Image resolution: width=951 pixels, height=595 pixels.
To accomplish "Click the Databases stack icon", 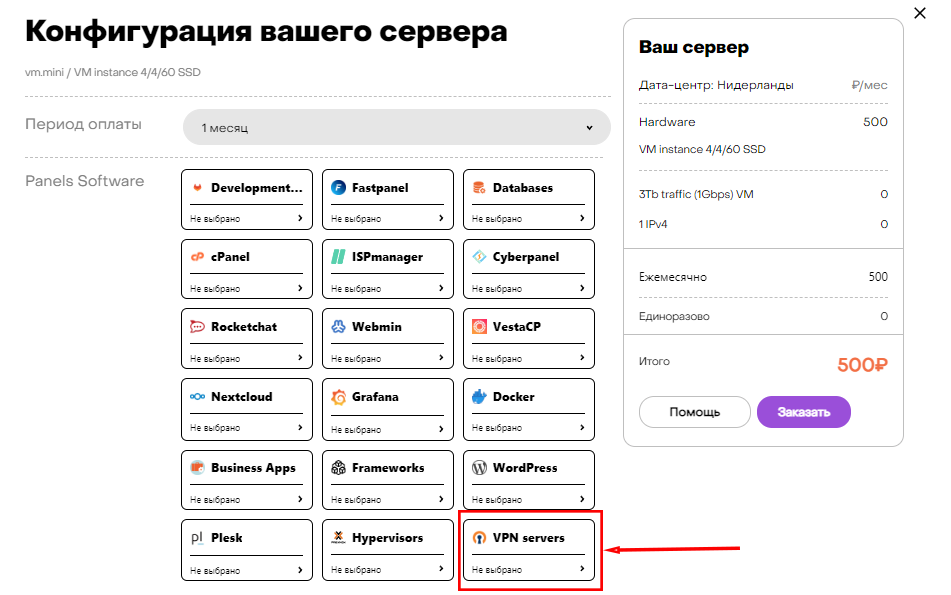I will click(479, 187).
